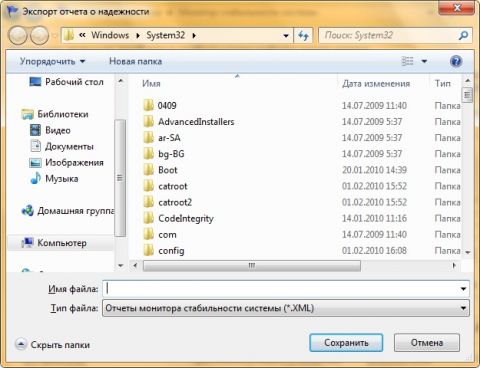Screen dimensions: 480x368
Task: Open the address bar history dropdown arrow
Action: [x=286, y=35]
